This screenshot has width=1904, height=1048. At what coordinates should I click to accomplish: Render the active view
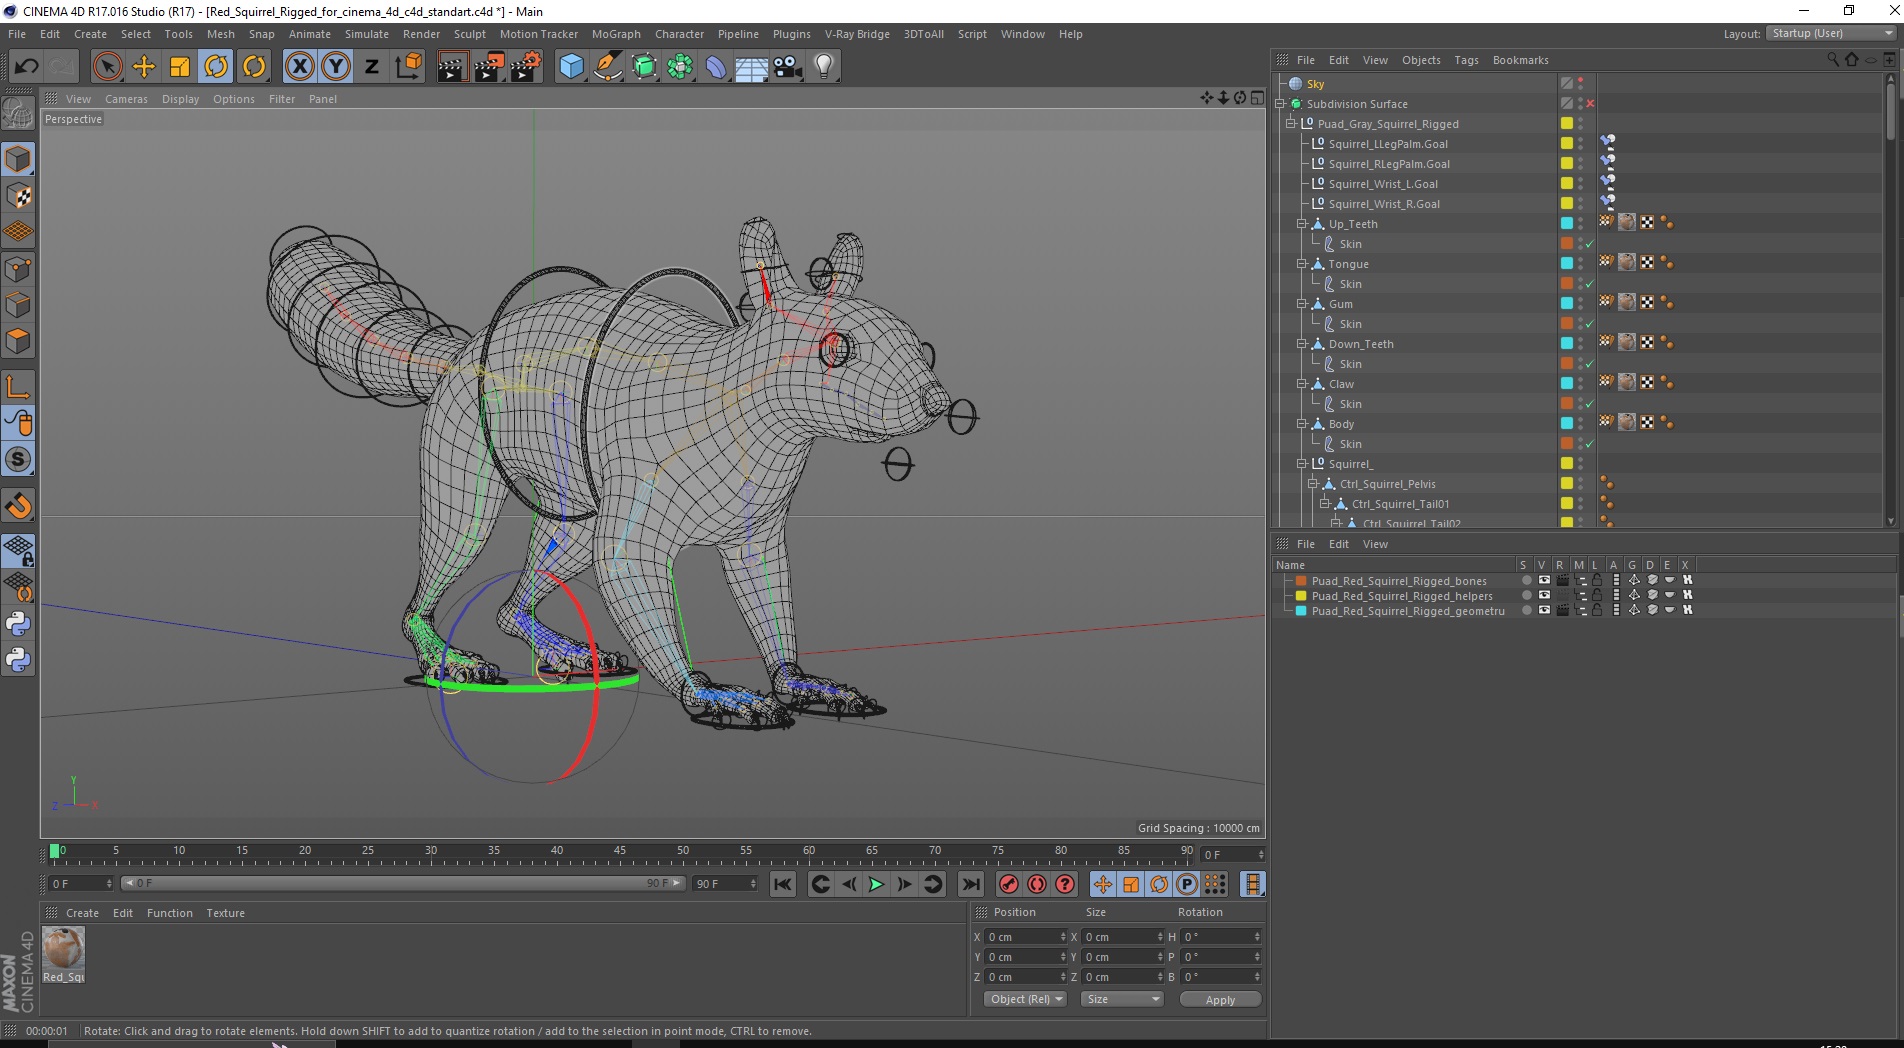(452, 67)
